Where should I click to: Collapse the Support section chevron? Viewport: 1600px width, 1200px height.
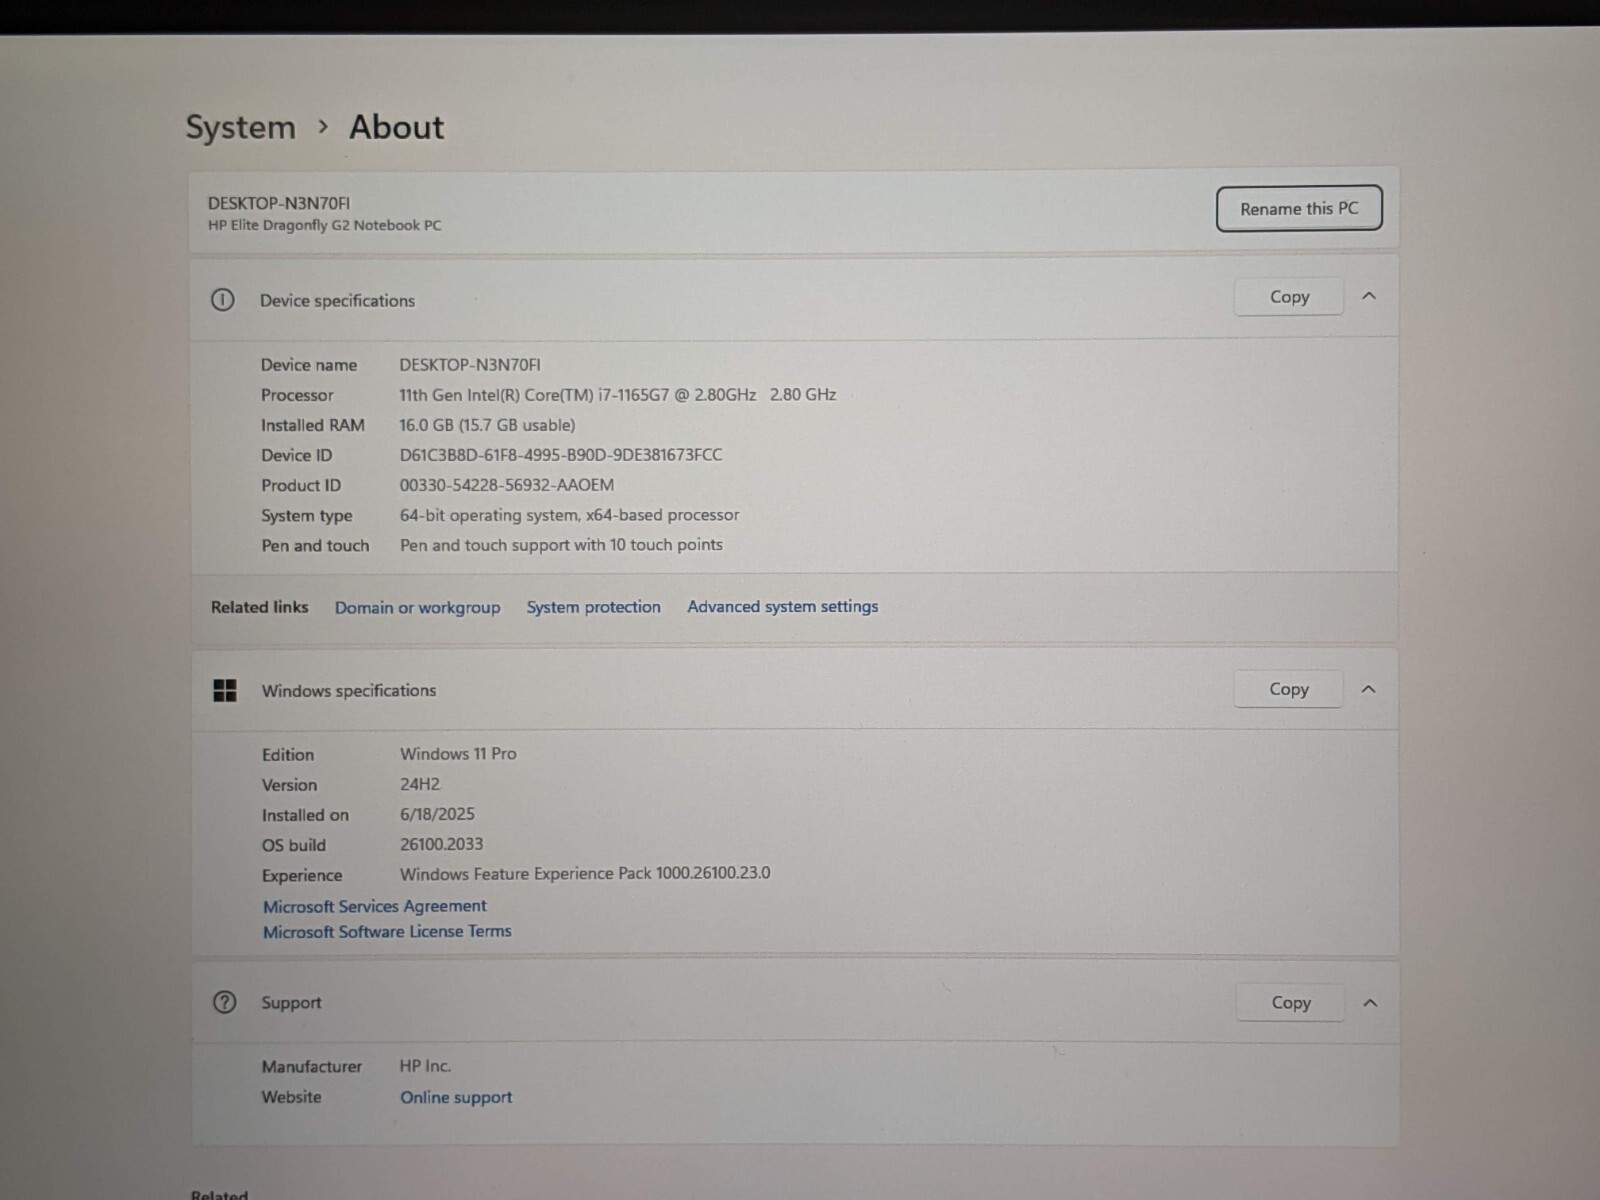point(1370,1002)
